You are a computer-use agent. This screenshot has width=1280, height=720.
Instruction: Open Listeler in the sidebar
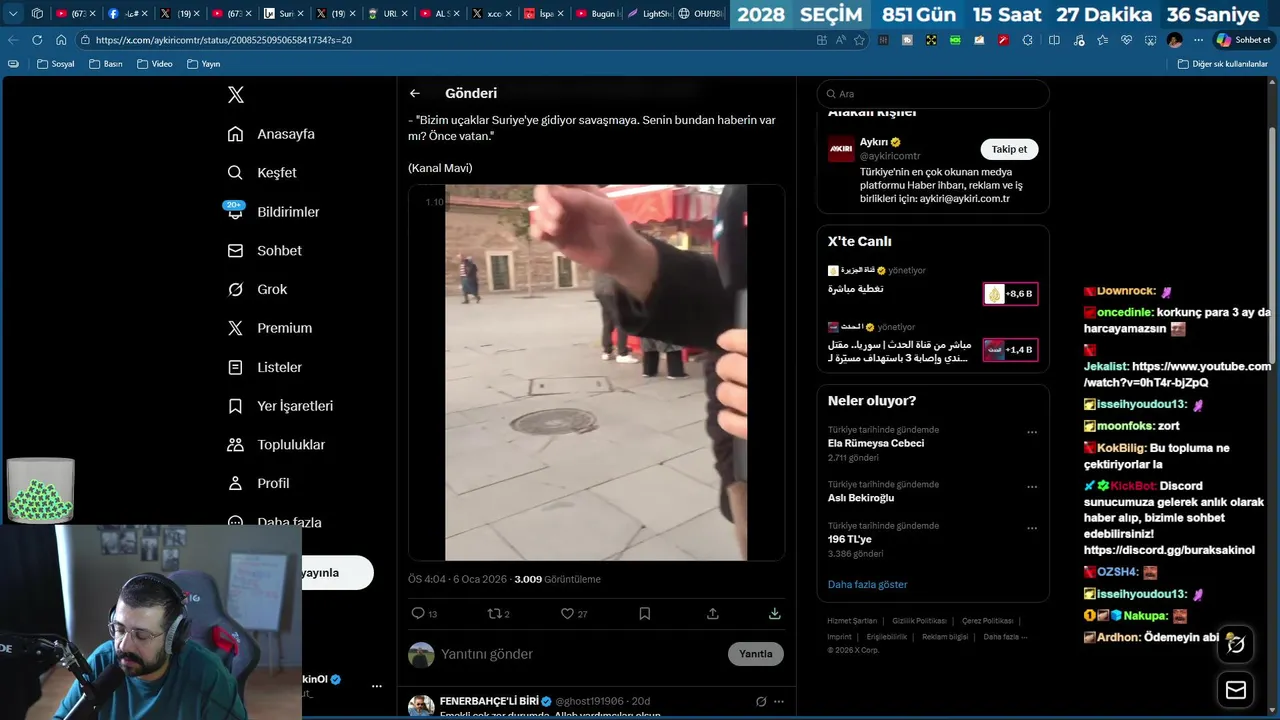click(264, 367)
